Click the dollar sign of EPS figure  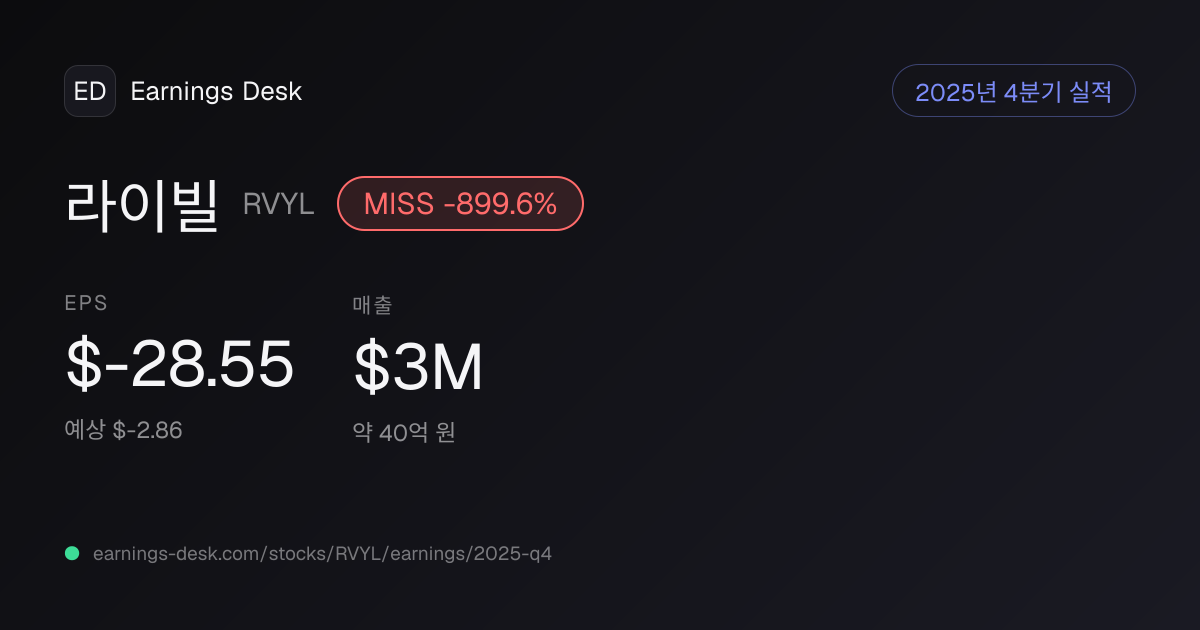click(x=83, y=365)
